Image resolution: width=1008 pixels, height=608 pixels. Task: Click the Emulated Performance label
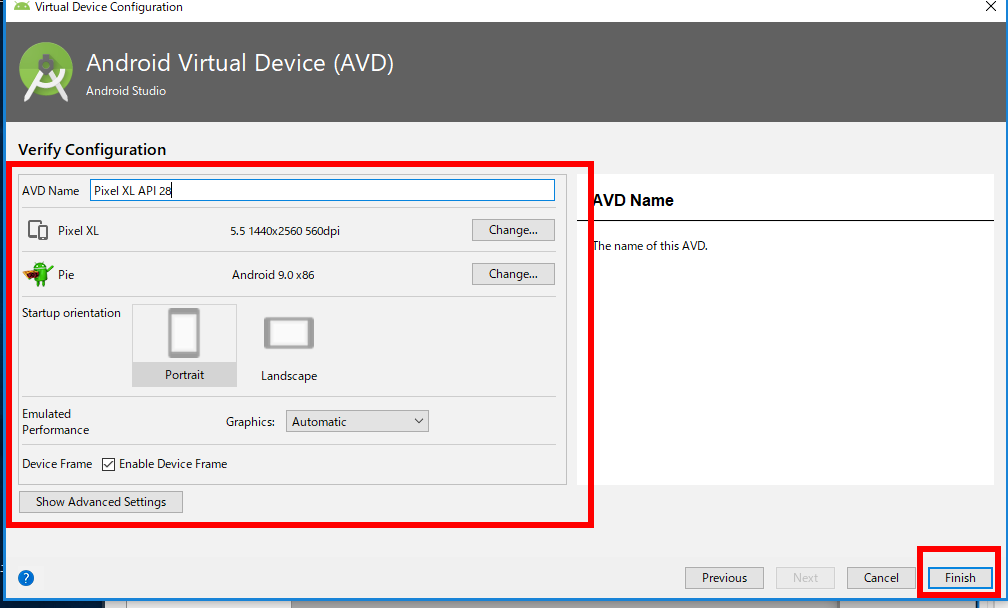coord(56,422)
